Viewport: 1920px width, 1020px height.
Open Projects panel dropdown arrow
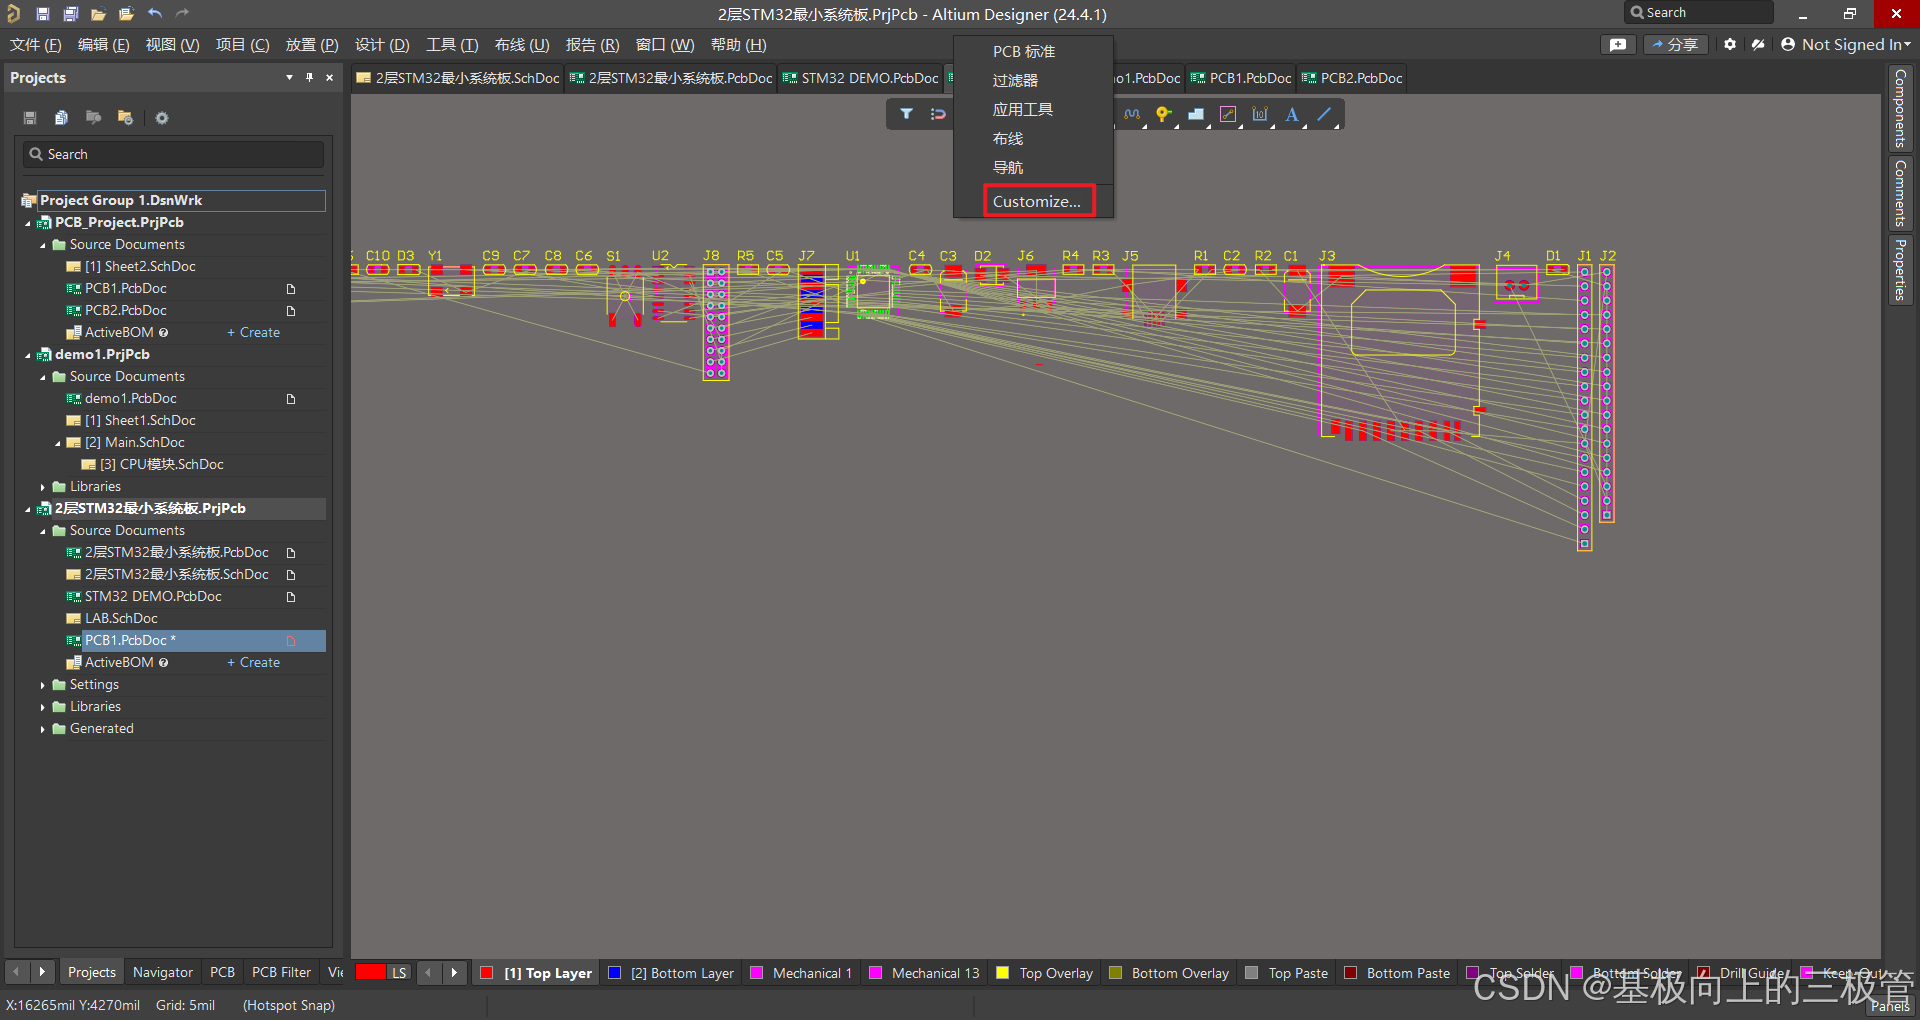tap(289, 77)
